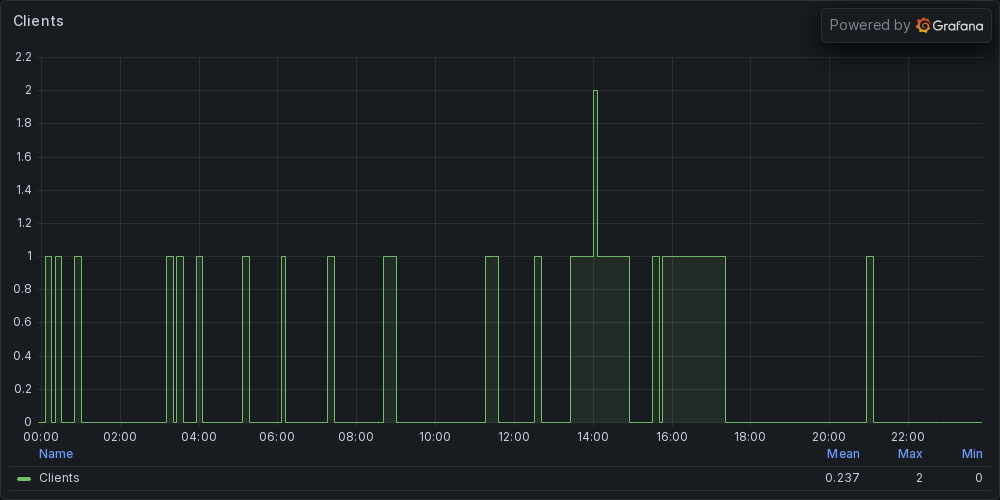The image size is (1000, 500).
Task: Click the max value 2 in legend row
Action: [919, 478]
